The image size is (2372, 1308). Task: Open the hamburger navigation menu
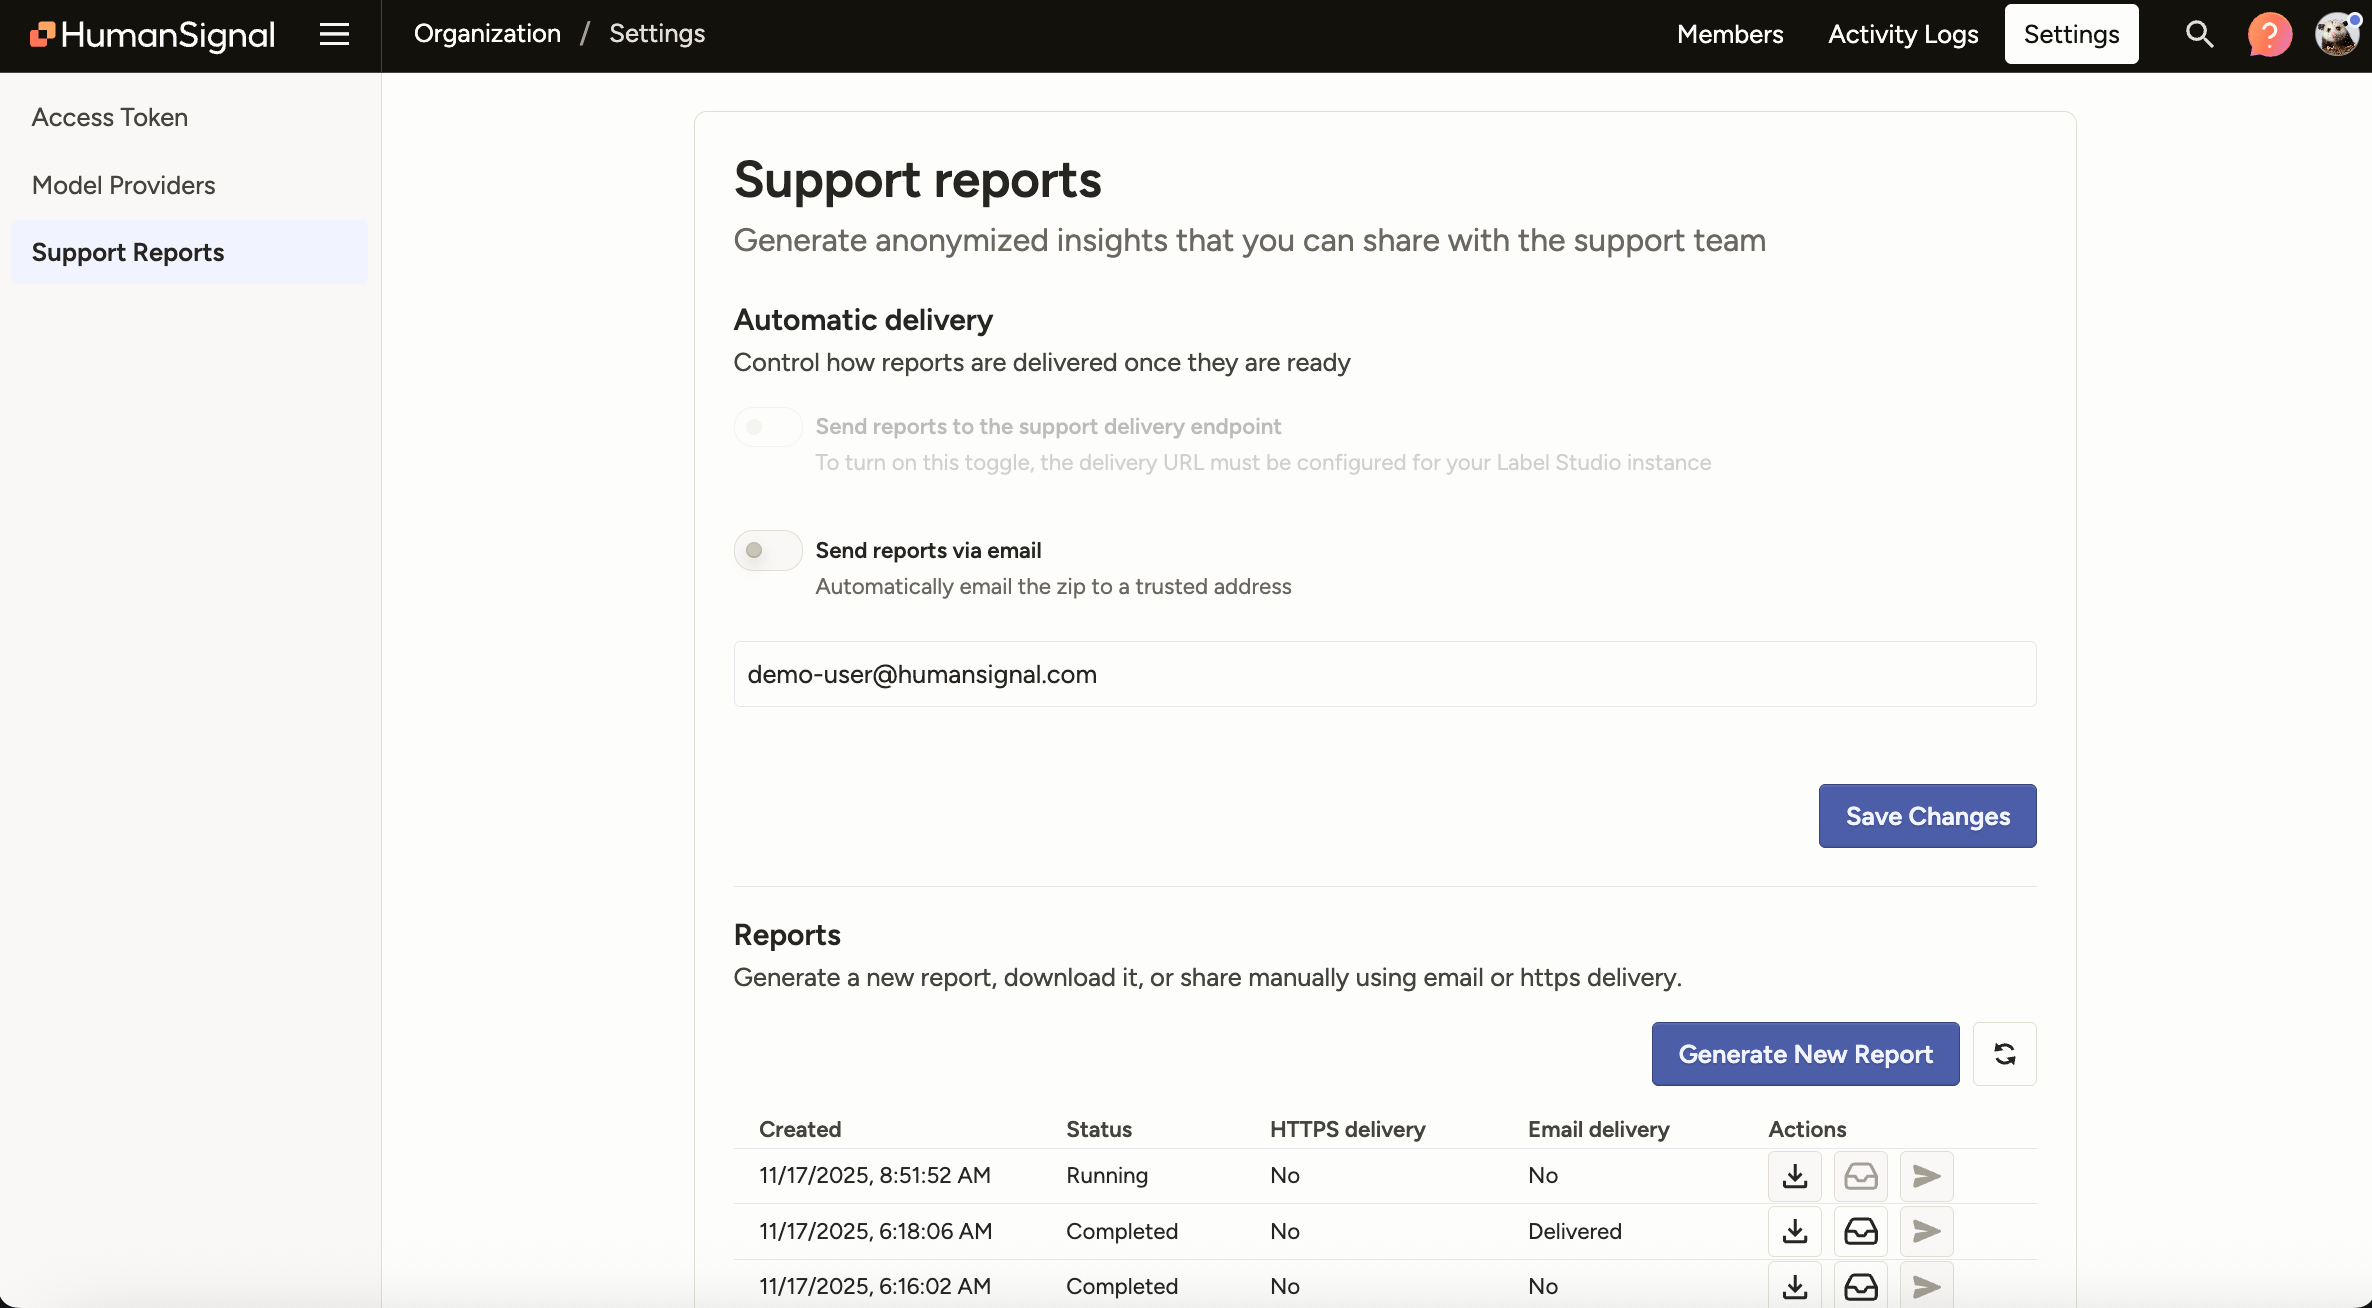(x=333, y=33)
